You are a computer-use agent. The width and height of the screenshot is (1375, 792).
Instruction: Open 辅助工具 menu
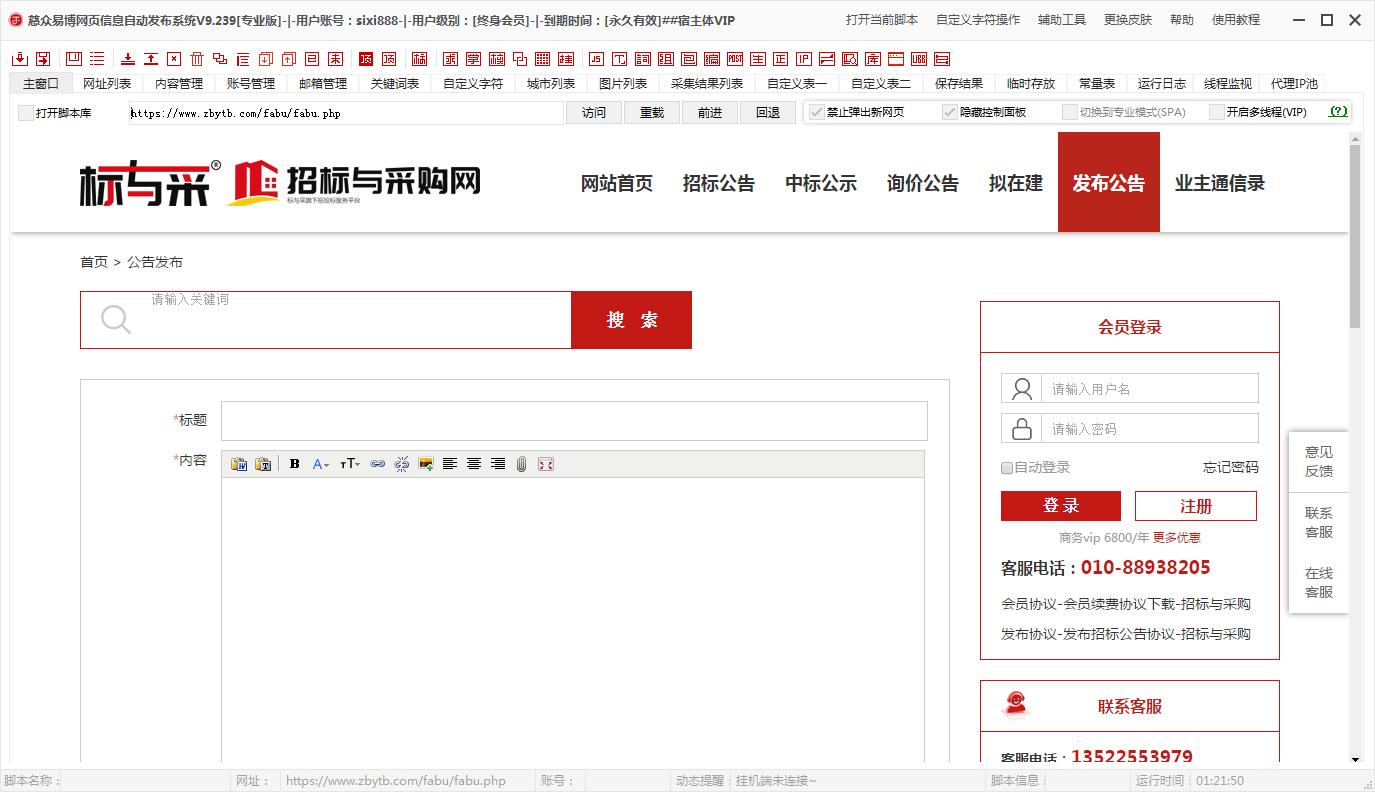point(1062,20)
